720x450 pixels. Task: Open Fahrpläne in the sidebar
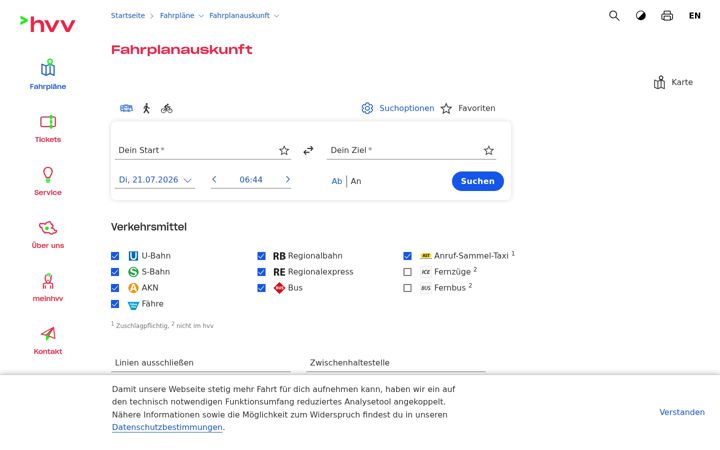coord(48,74)
